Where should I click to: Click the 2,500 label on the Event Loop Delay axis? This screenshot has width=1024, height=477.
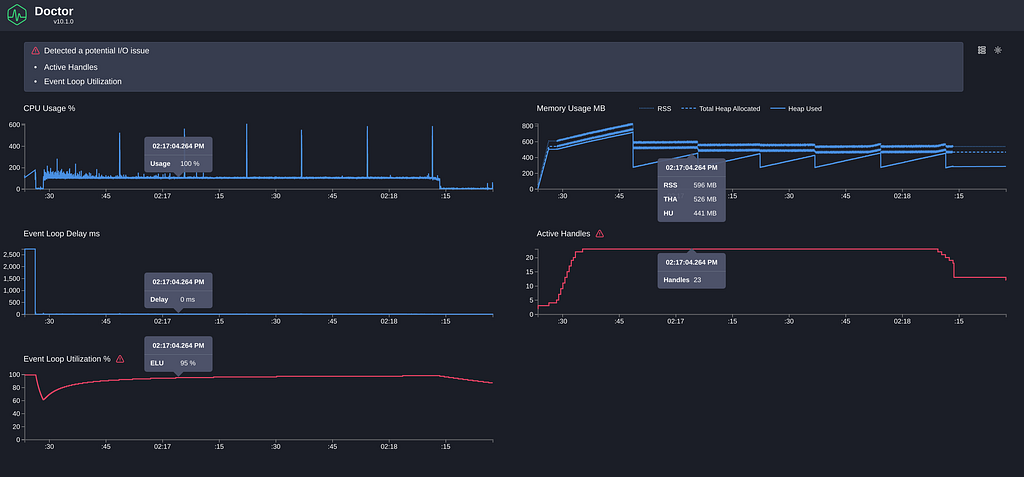click(x=10, y=254)
